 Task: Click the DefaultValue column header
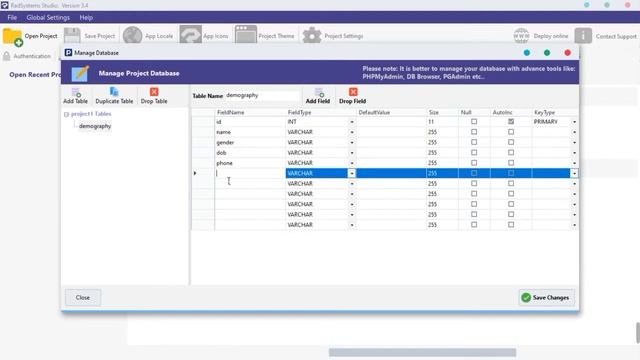point(391,112)
